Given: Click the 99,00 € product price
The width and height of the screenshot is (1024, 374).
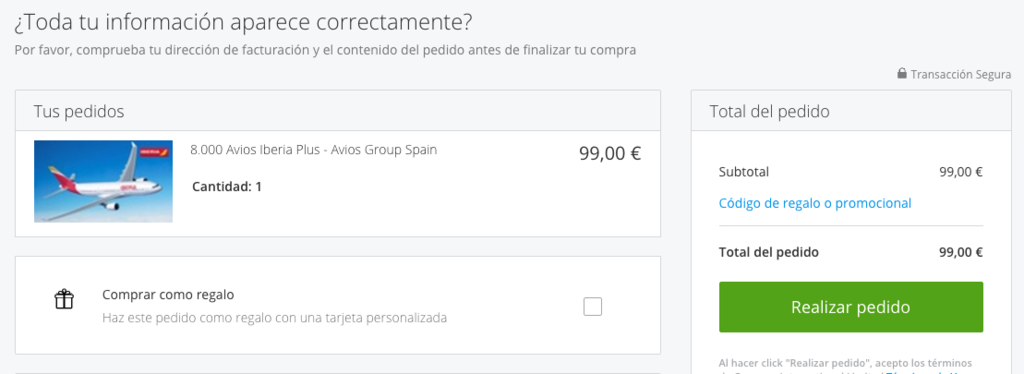Looking at the screenshot, I should [610, 153].
